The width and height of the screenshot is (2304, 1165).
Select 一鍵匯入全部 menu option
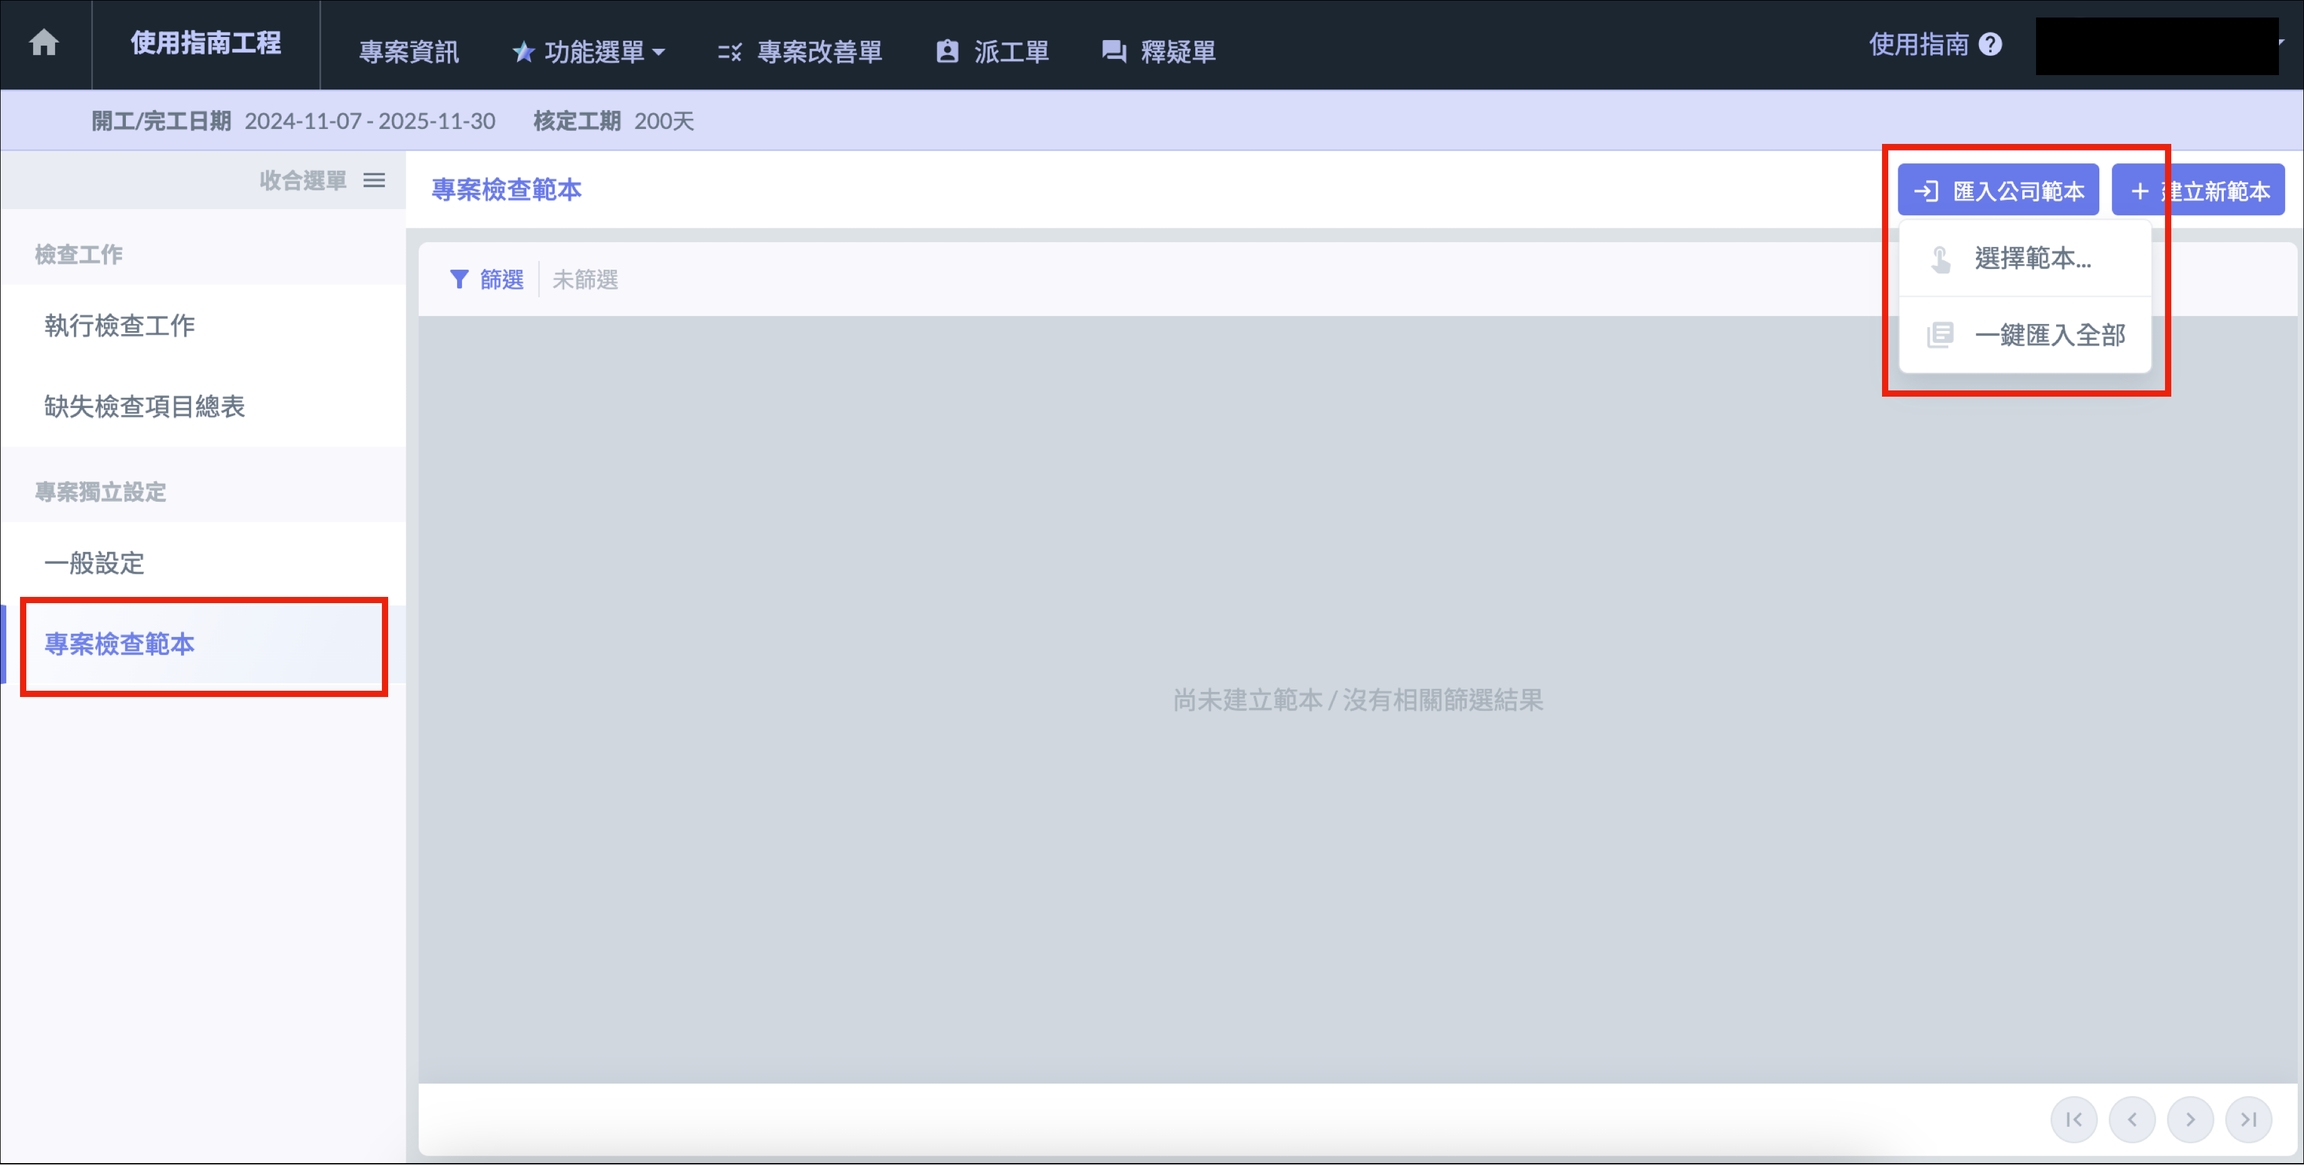click(x=2048, y=335)
